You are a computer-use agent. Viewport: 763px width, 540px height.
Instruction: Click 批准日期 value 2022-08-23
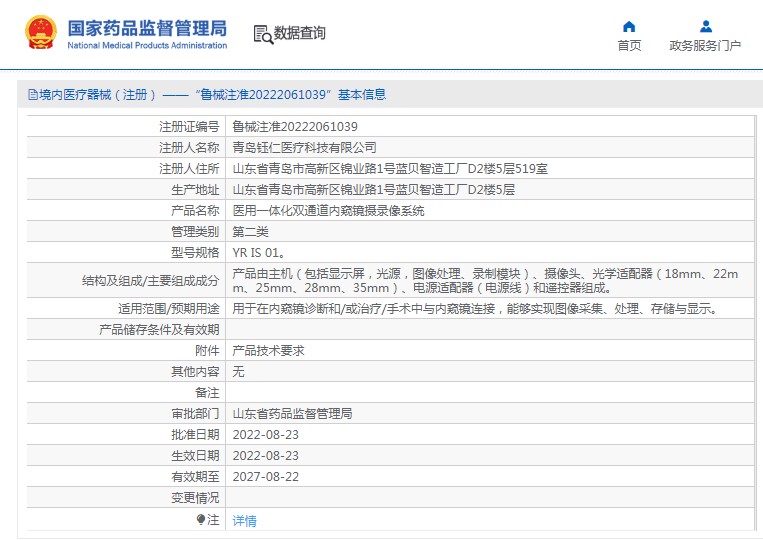[266, 435]
